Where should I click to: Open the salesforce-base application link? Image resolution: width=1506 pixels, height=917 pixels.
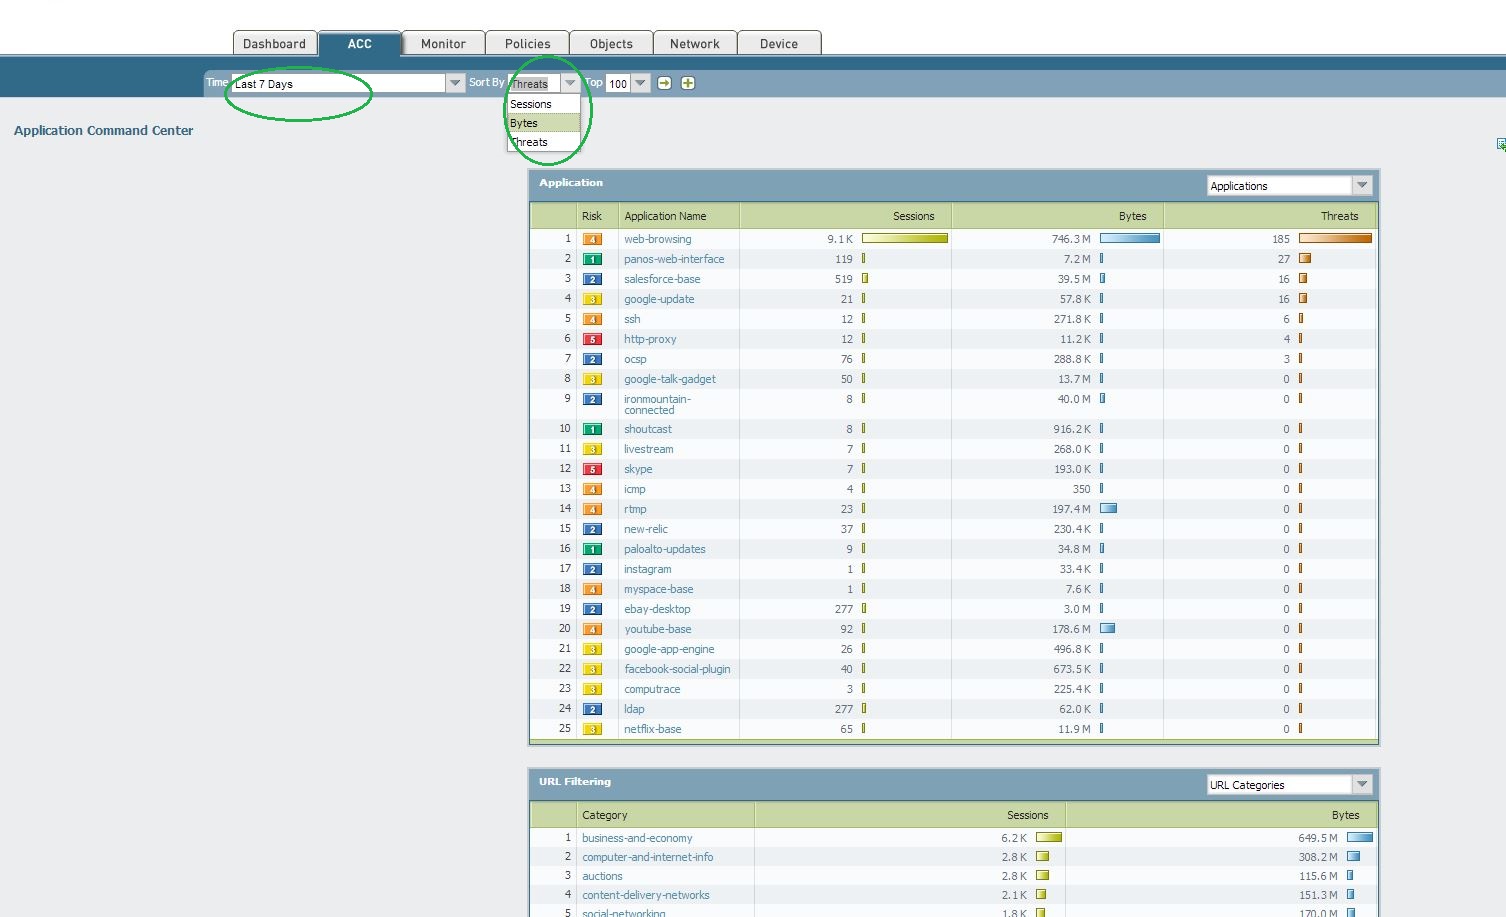pyautogui.click(x=662, y=279)
